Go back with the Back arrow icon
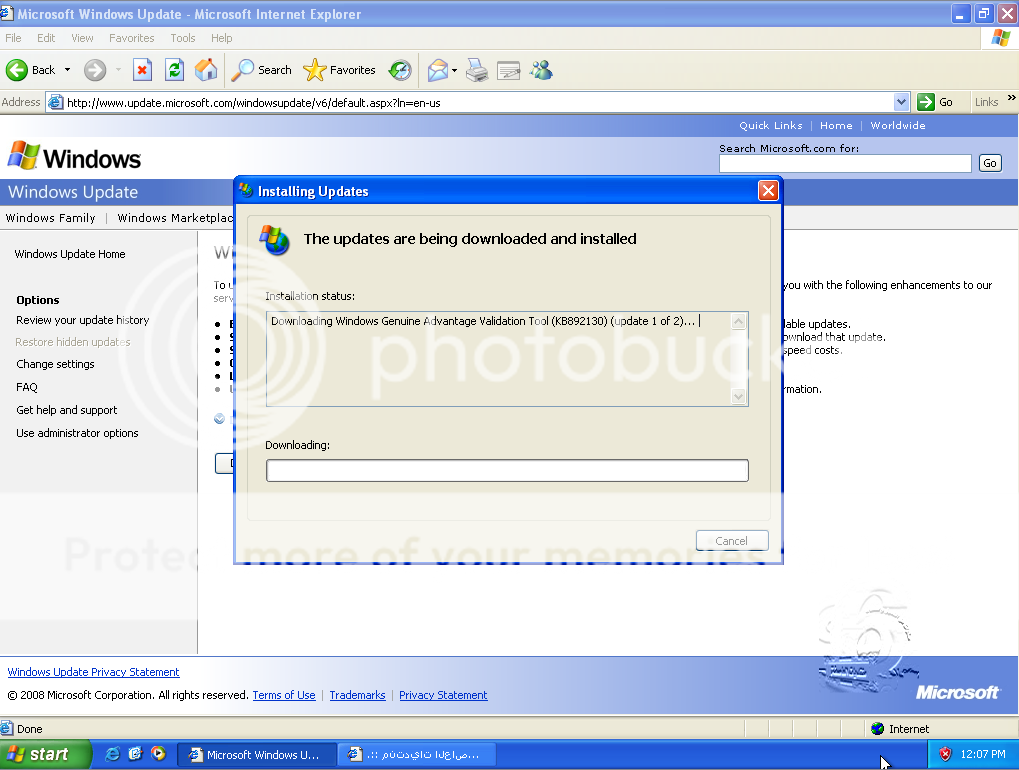The image size is (1019, 770). pyautogui.click(x=17, y=70)
